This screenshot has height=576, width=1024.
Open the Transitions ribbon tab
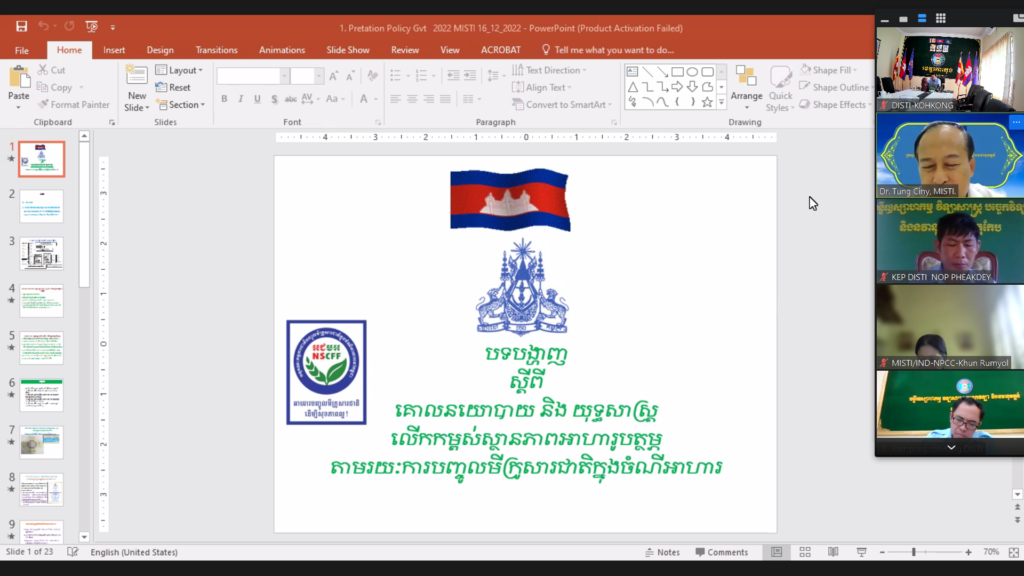(x=216, y=50)
